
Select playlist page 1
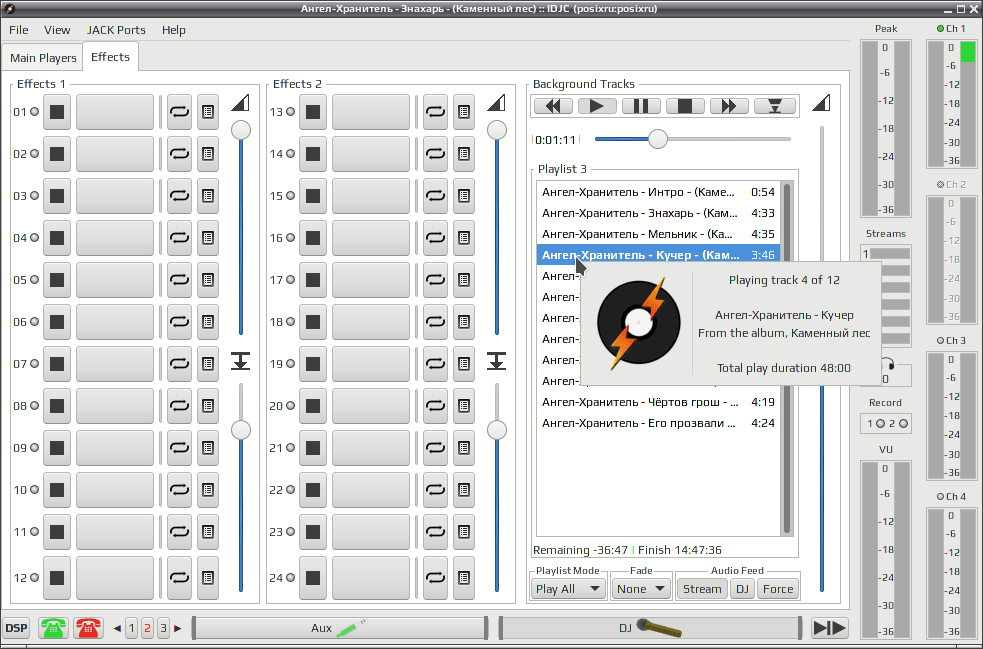132,628
